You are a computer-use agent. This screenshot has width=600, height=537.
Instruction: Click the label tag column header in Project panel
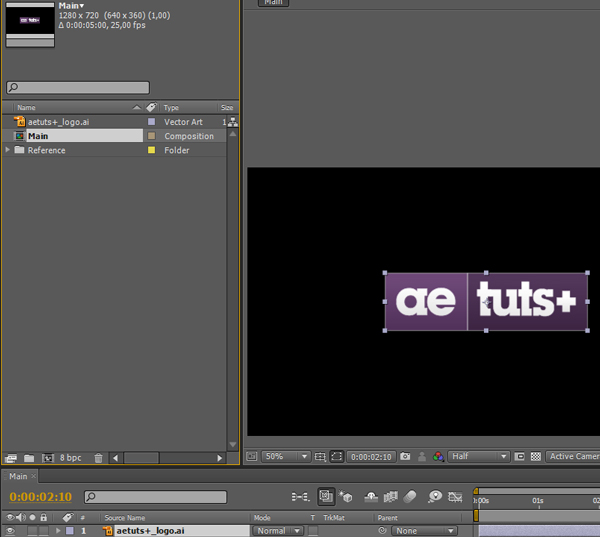tap(152, 107)
